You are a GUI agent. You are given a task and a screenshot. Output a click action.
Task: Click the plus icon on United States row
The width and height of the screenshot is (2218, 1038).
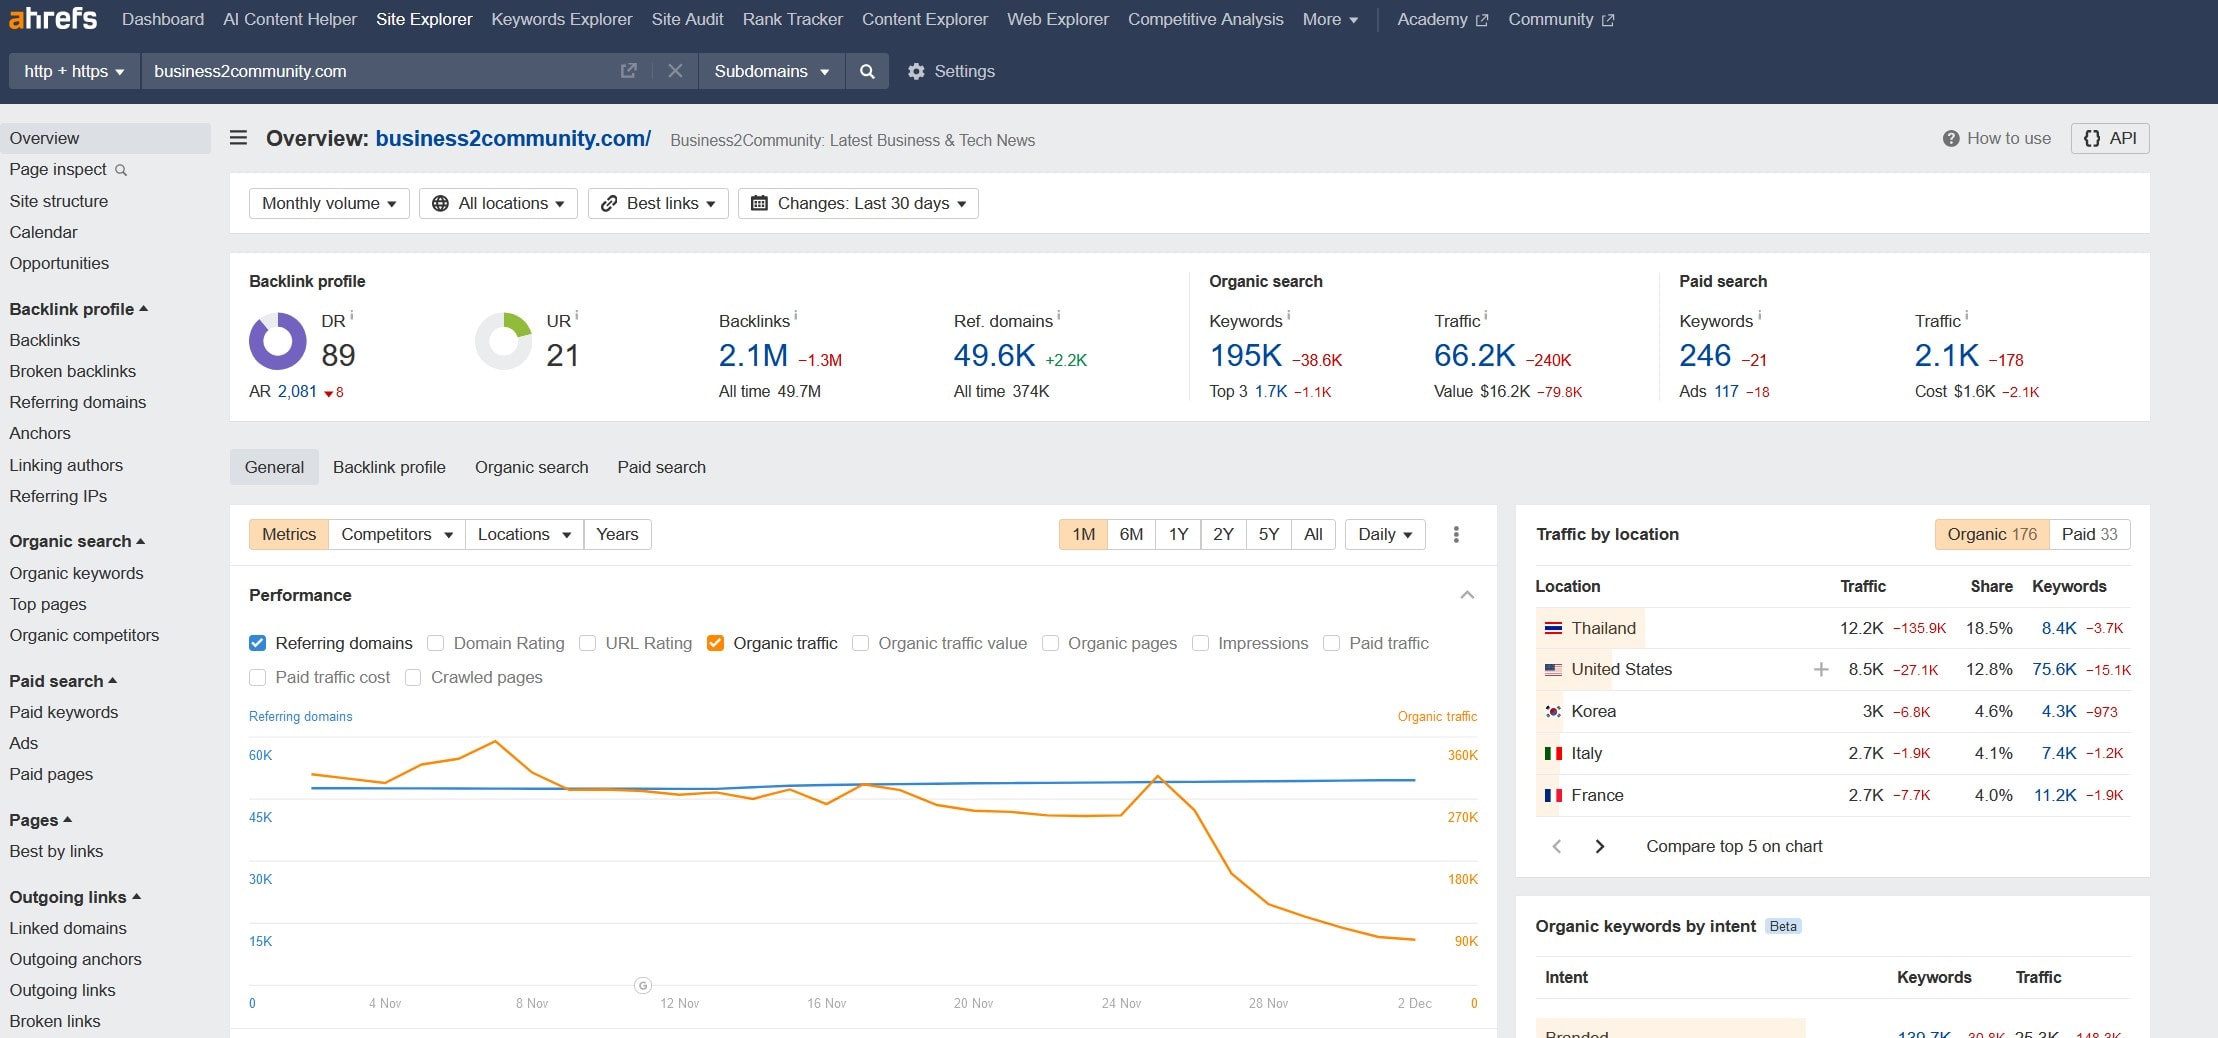(x=1821, y=670)
